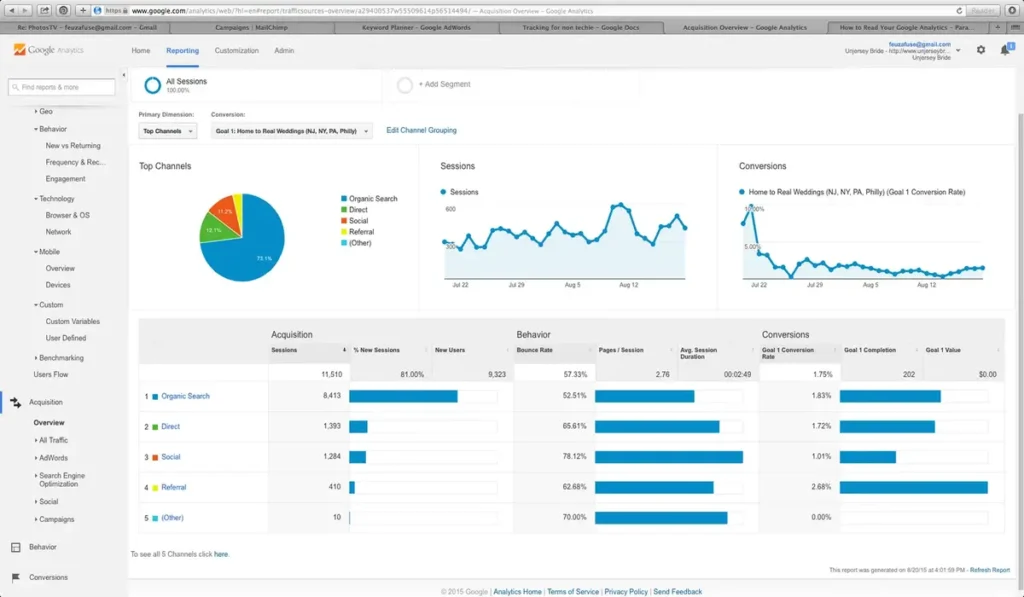
Task: Click the notifications bell icon
Action: [1005, 50]
